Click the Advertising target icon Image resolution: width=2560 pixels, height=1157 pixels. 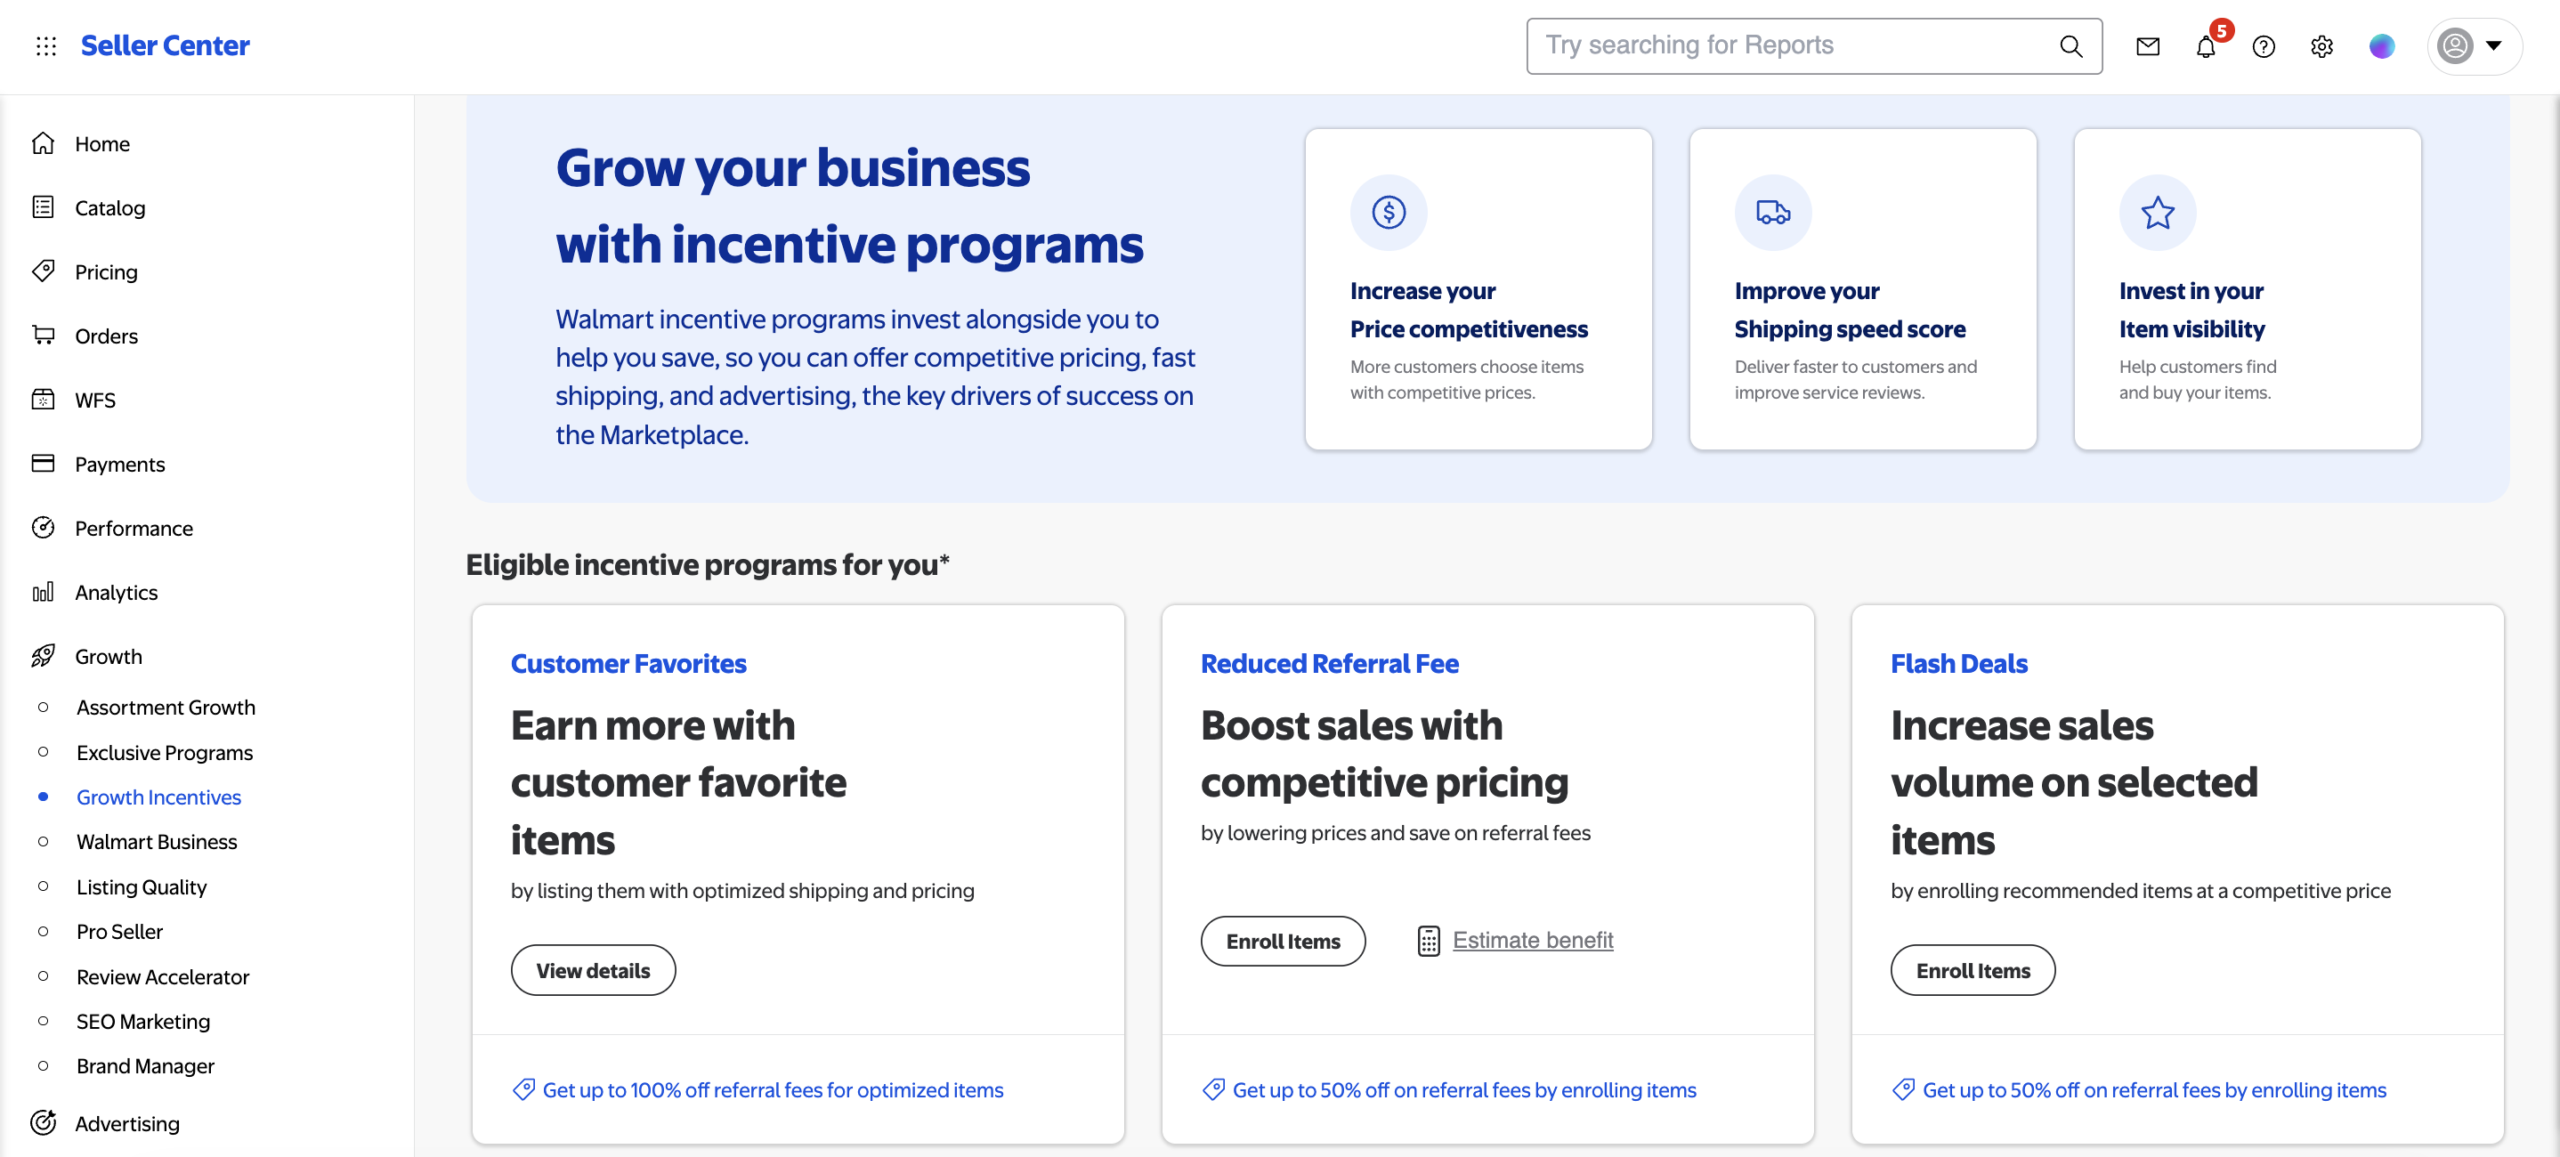[43, 1123]
